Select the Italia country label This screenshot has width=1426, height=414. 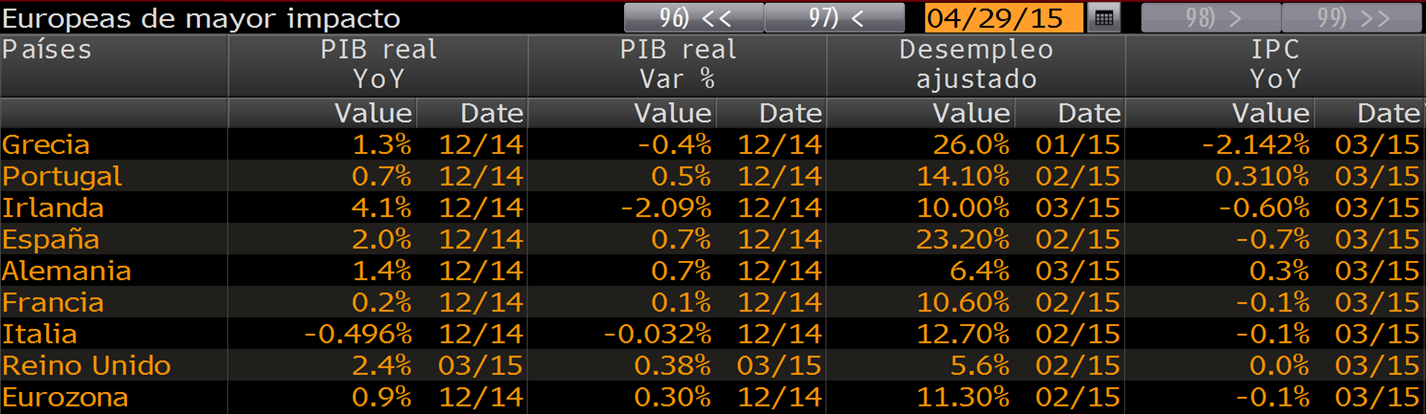coord(40,334)
